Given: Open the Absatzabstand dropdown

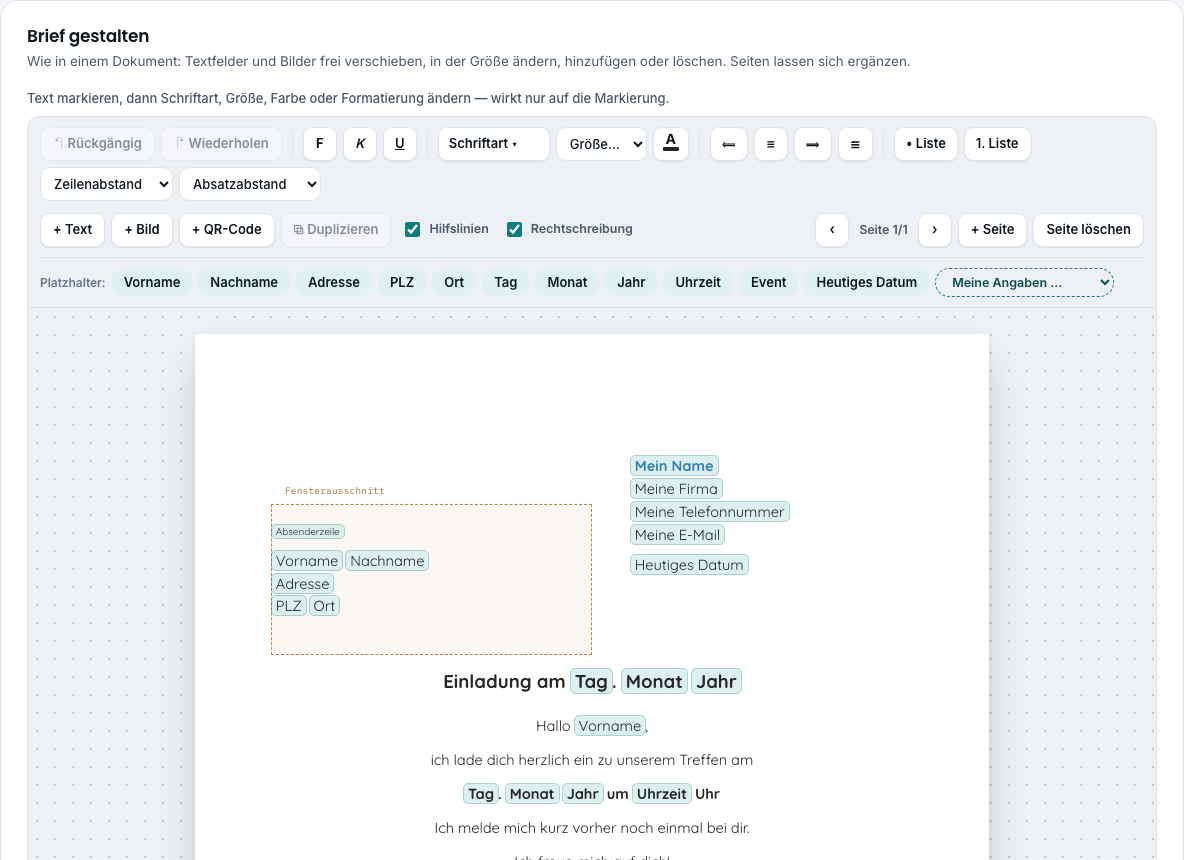Looking at the screenshot, I should pos(250,184).
